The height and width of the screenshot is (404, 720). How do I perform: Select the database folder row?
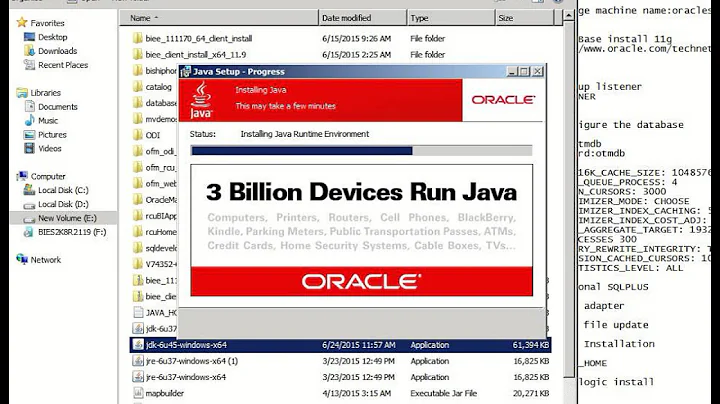[154, 103]
